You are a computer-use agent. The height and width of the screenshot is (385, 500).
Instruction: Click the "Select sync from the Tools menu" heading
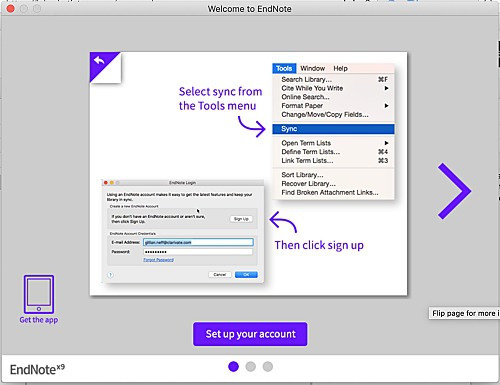coord(220,99)
